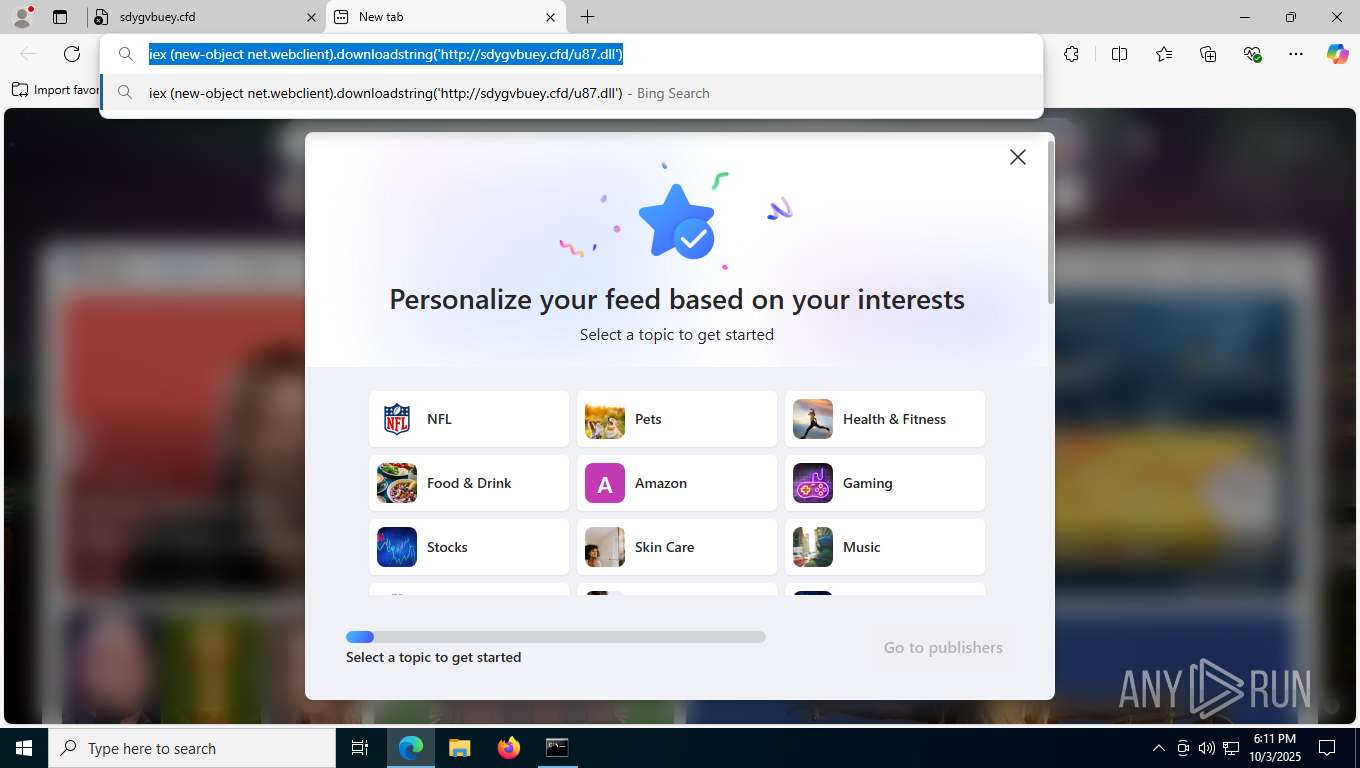Image resolution: width=1360 pixels, height=768 pixels.
Task: Open the Extensions puzzle icon
Action: click(1072, 54)
